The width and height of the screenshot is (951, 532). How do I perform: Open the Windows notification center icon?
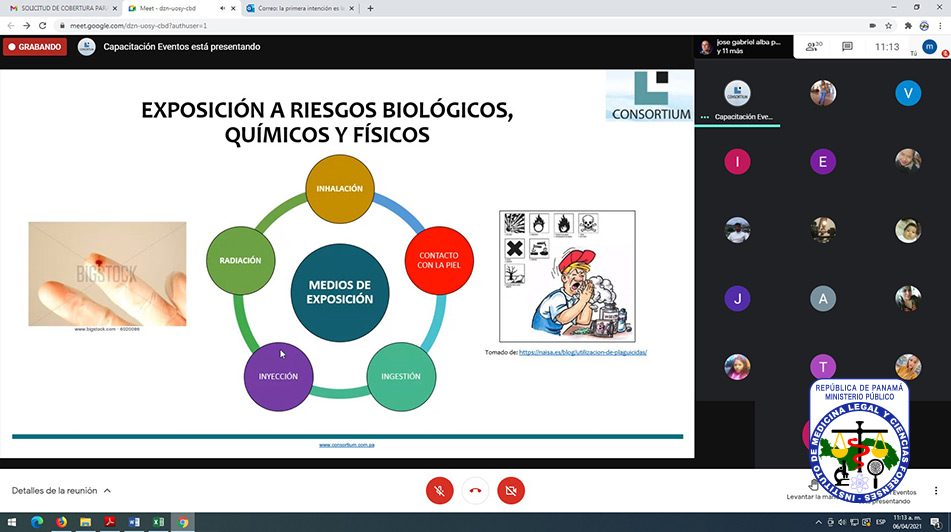click(936, 522)
